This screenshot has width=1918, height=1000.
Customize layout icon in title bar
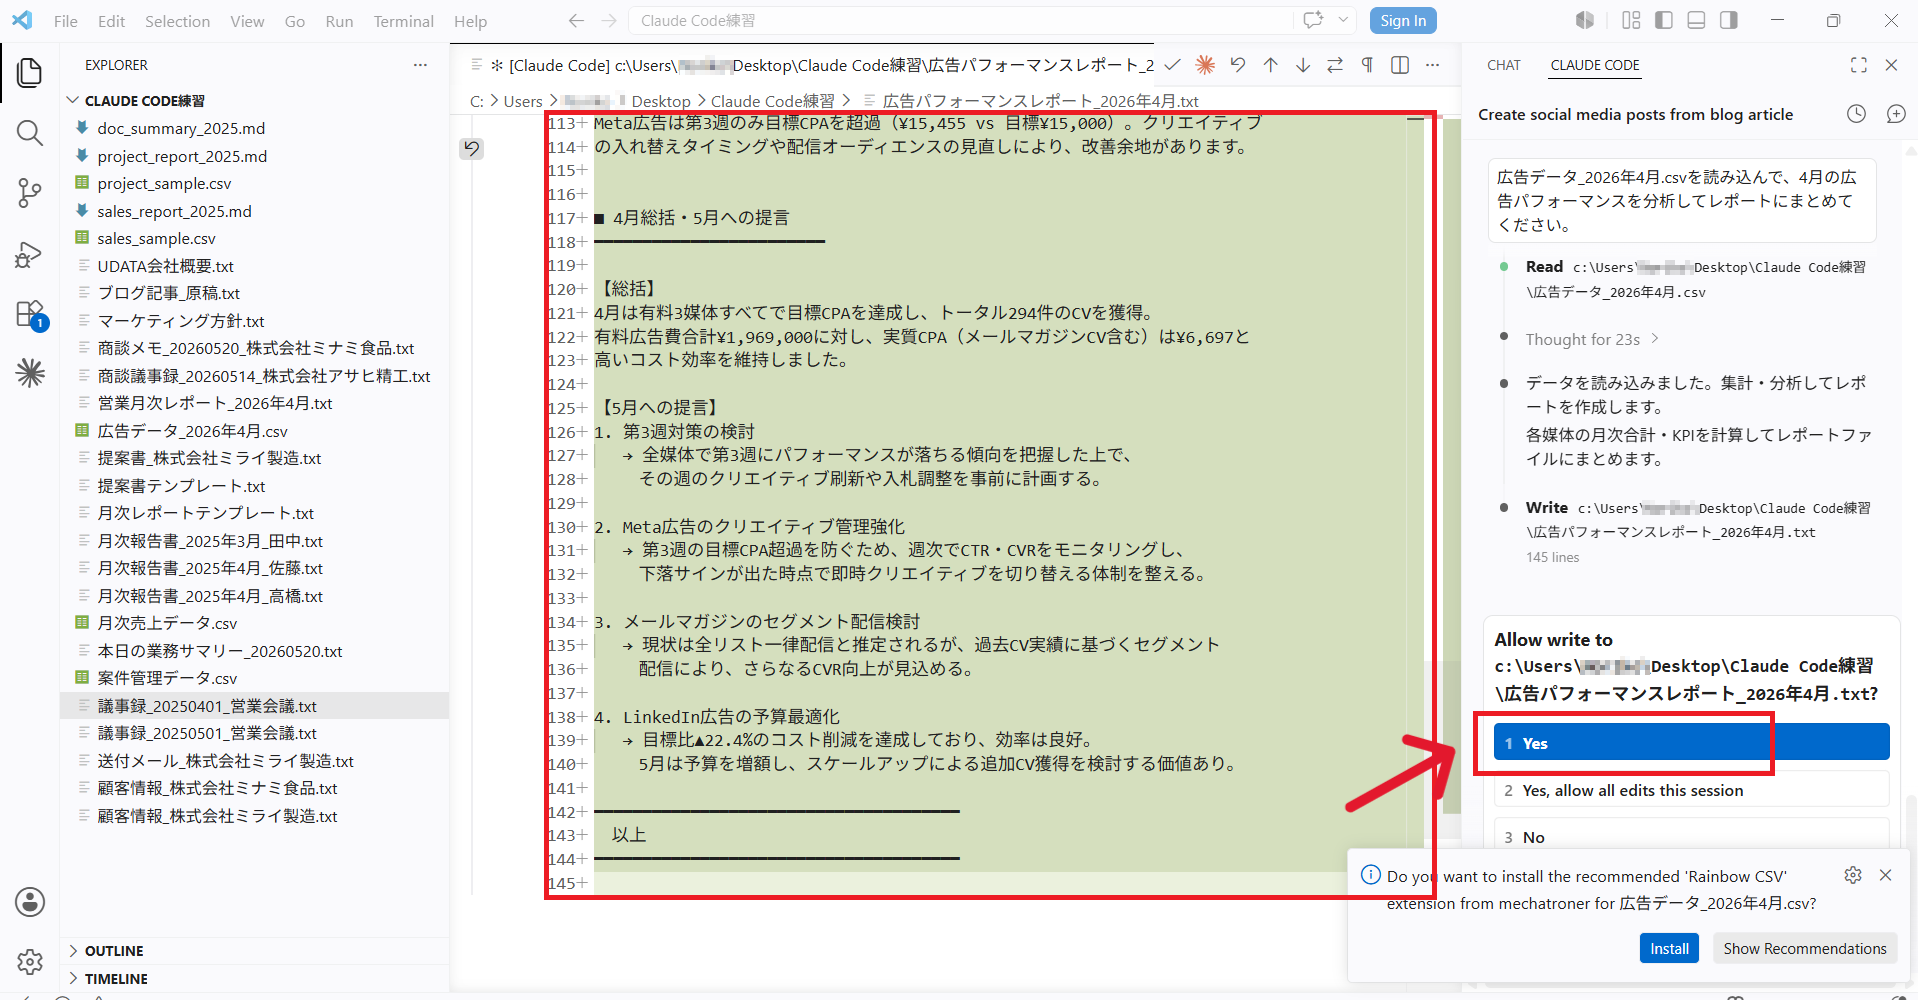click(1632, 20)
